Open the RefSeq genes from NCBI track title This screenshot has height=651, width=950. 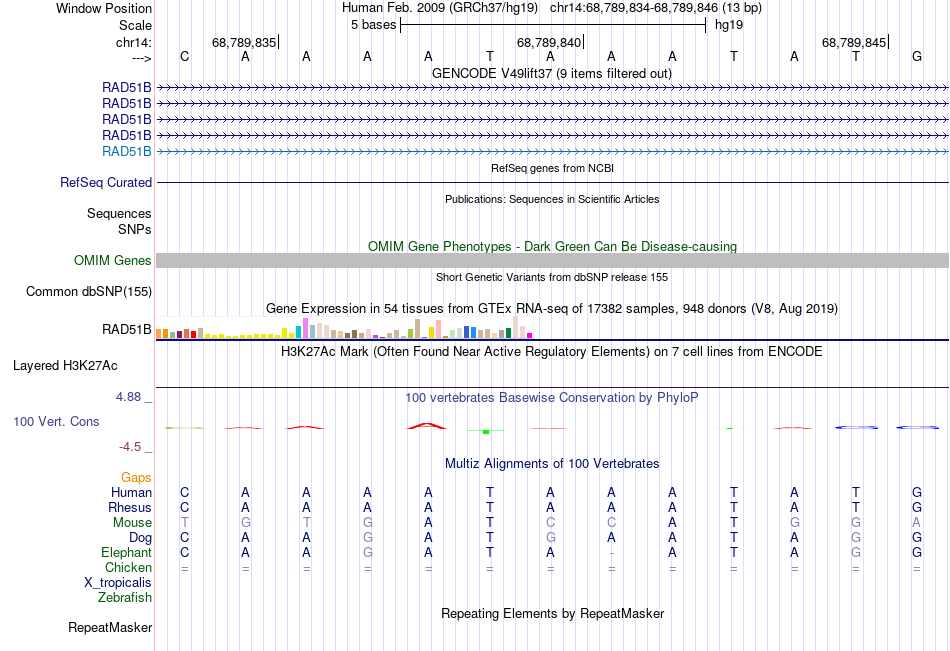[552, 168]
